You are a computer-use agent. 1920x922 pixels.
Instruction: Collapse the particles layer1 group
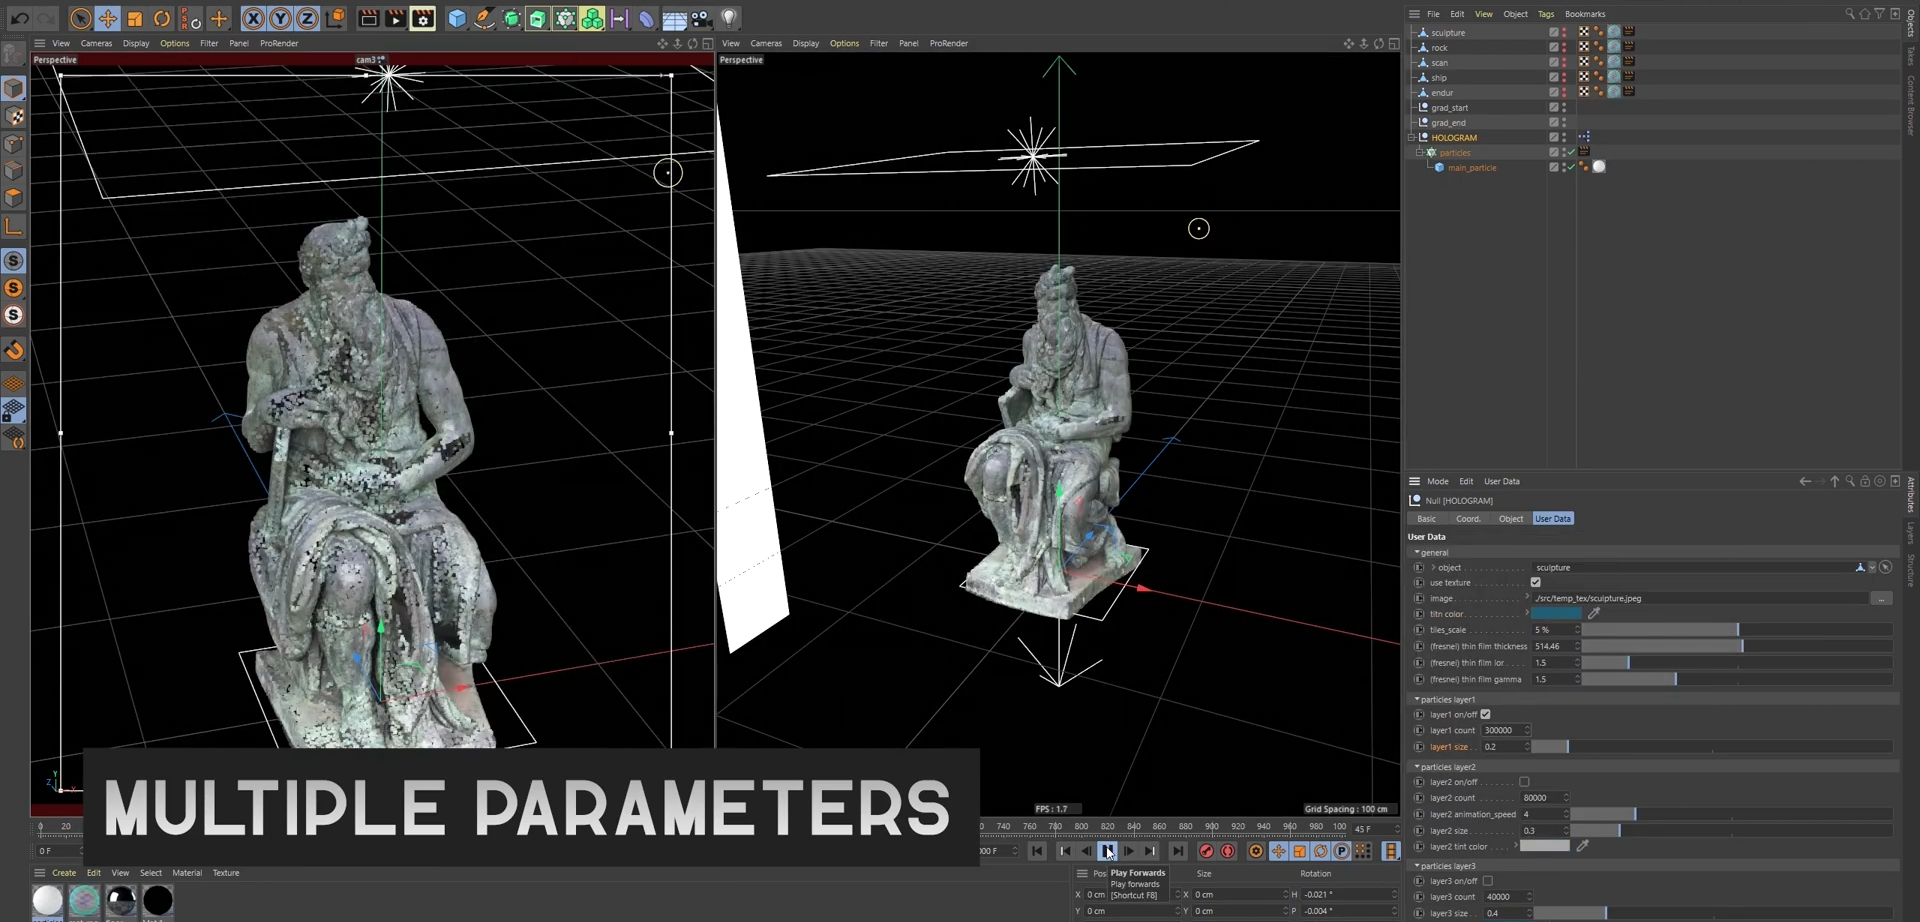click(1416, 699)
